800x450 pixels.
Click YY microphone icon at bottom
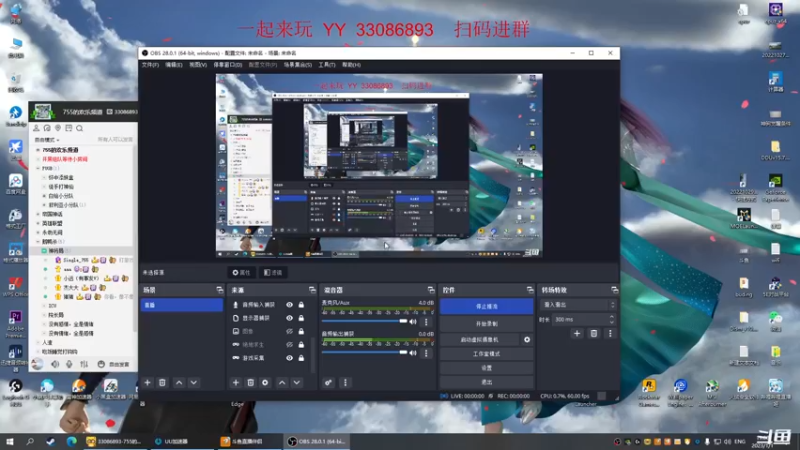pyautogui.click(x=69, y=364)
